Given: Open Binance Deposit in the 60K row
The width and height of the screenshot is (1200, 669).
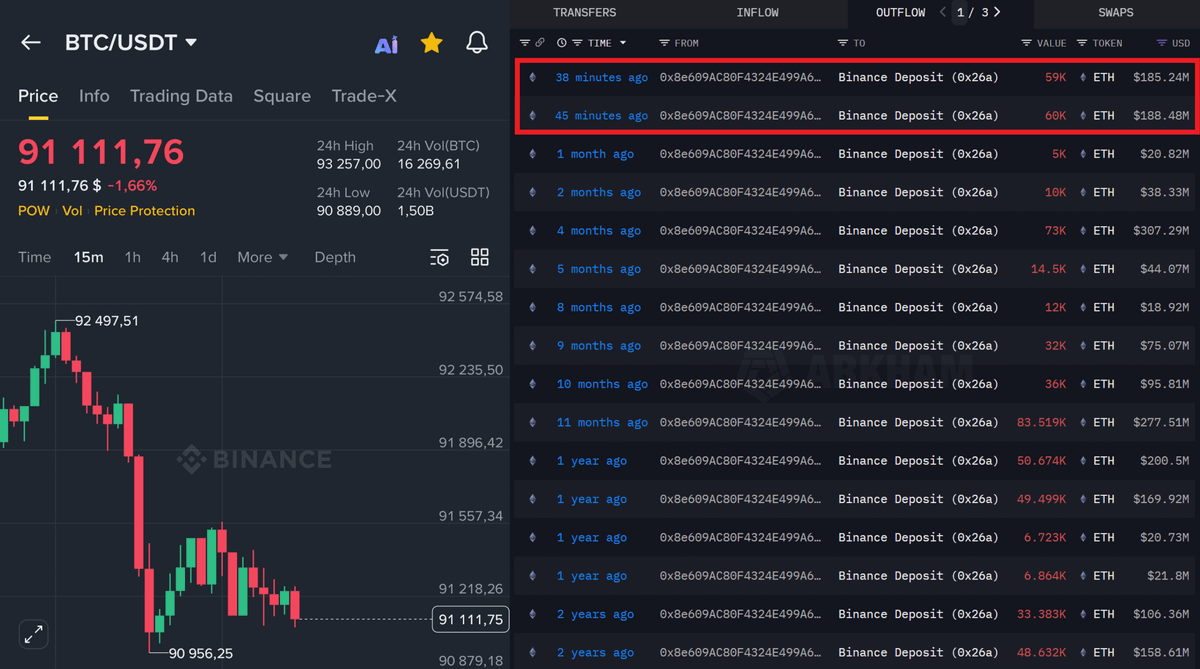Looking at the screenshot, I should [918, 115].
